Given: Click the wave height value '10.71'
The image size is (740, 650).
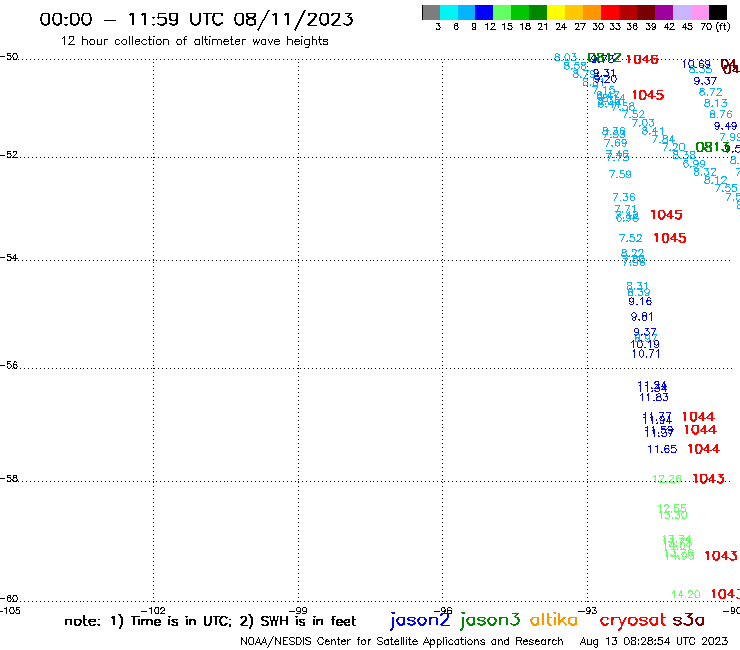Looking at the screenshot, I should click(646, 354).
